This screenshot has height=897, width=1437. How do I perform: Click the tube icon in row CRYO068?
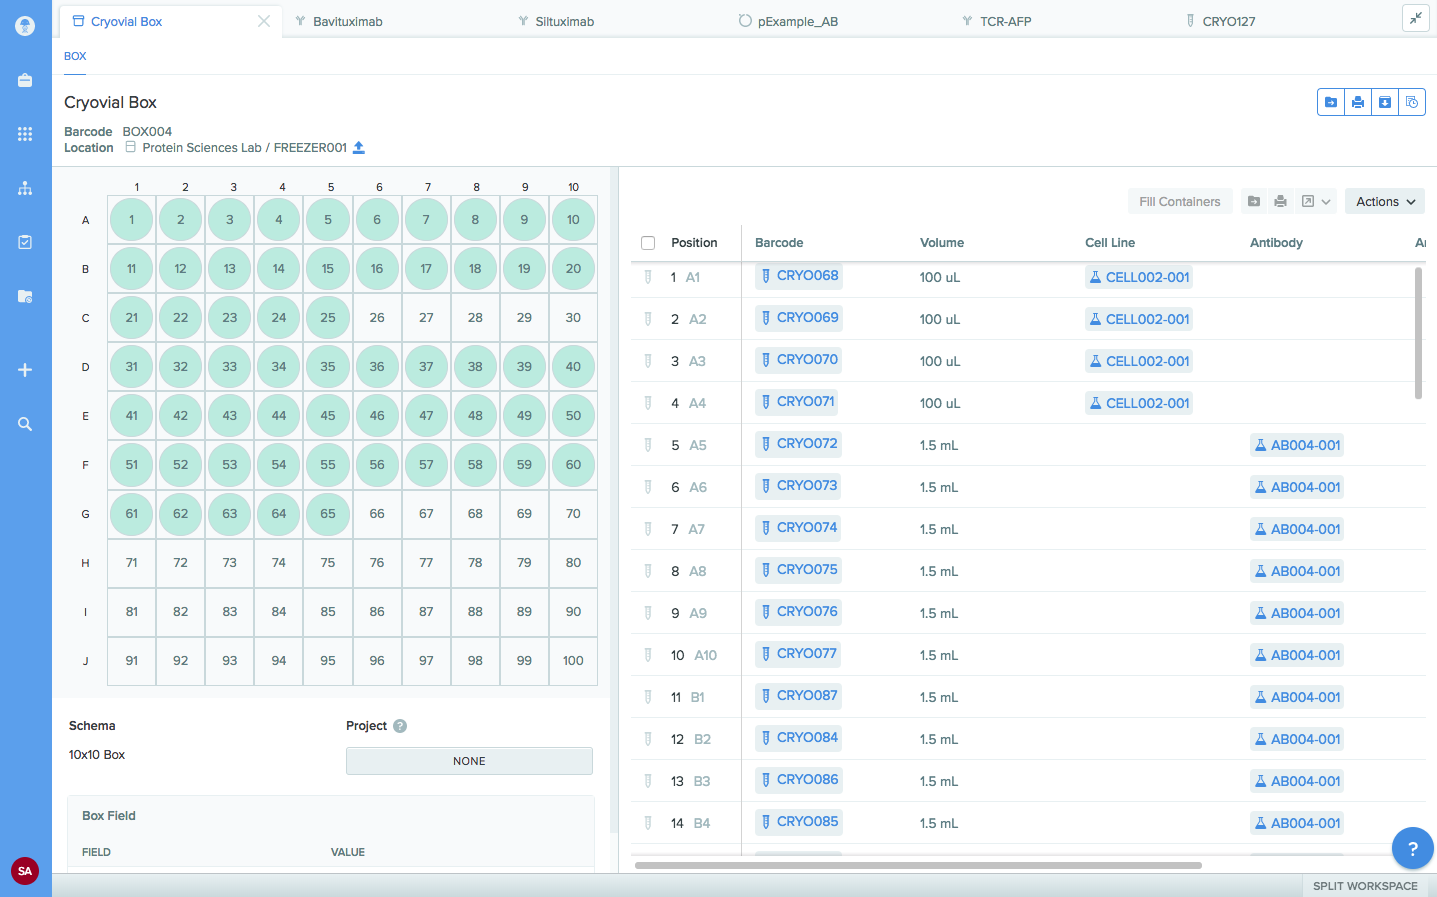click(648, 277)
